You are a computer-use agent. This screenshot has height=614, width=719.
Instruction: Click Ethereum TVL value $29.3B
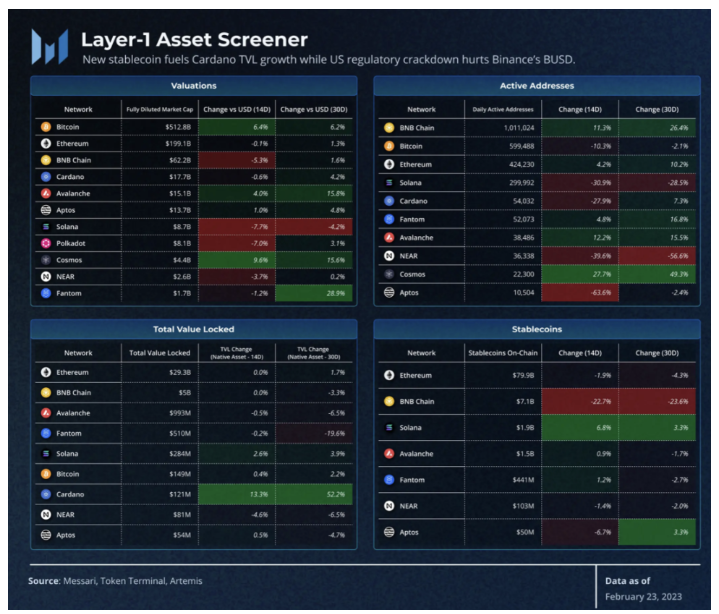coord(180,372)
